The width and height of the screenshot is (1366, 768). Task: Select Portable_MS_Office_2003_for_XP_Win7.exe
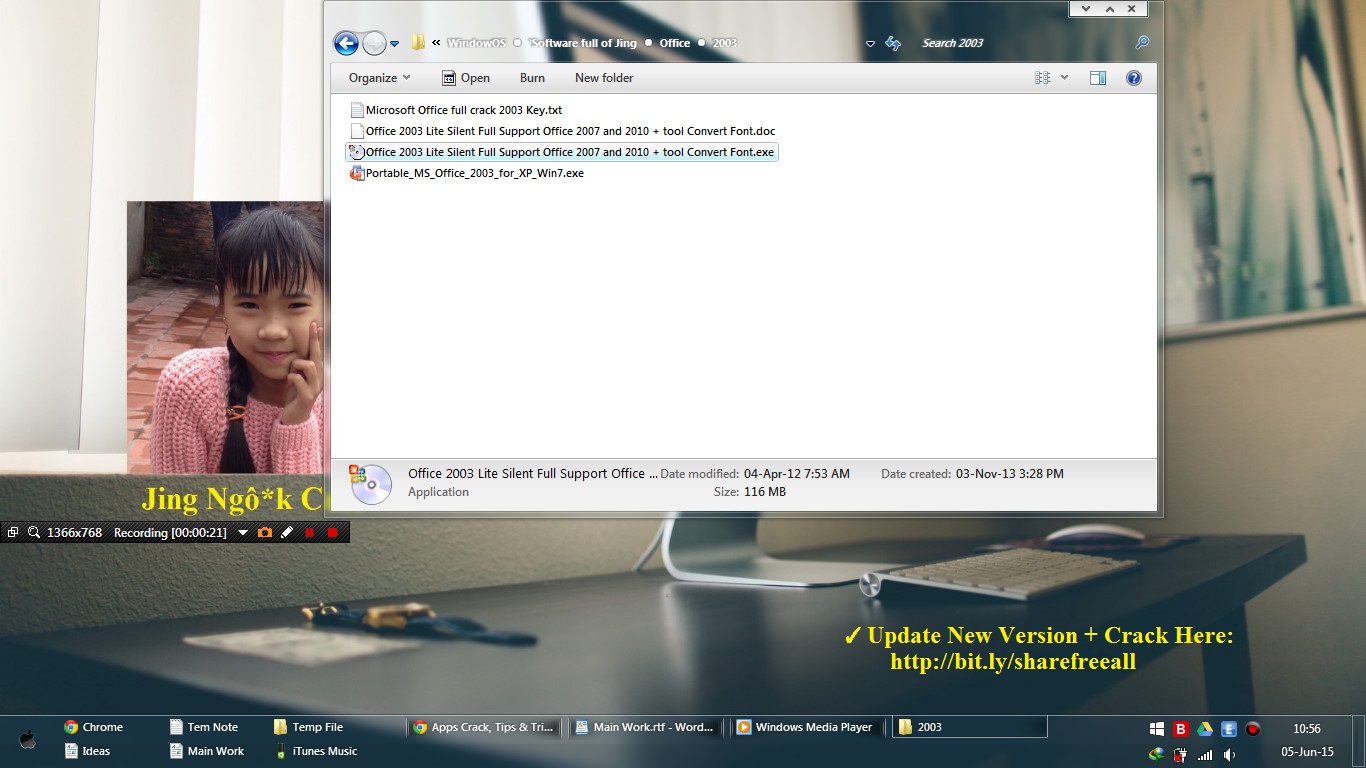474,173
